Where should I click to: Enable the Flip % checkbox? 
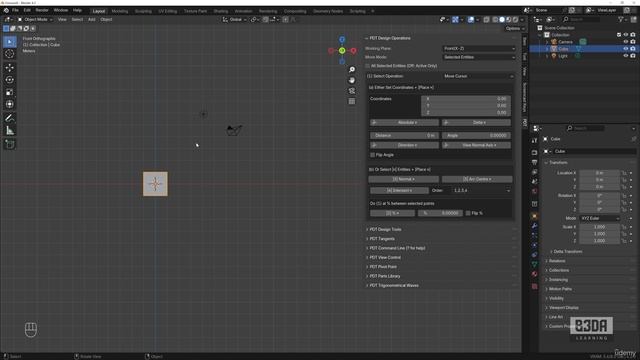pos(468,213)
